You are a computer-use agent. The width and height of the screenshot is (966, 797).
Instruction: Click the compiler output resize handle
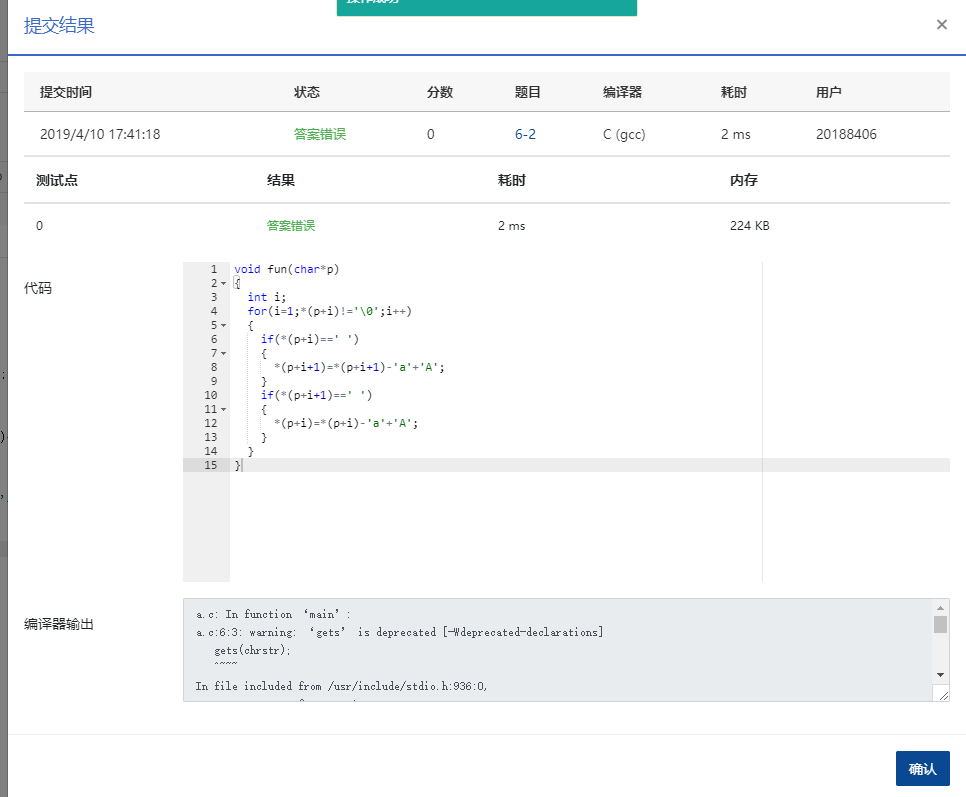[x=941, y=693]
